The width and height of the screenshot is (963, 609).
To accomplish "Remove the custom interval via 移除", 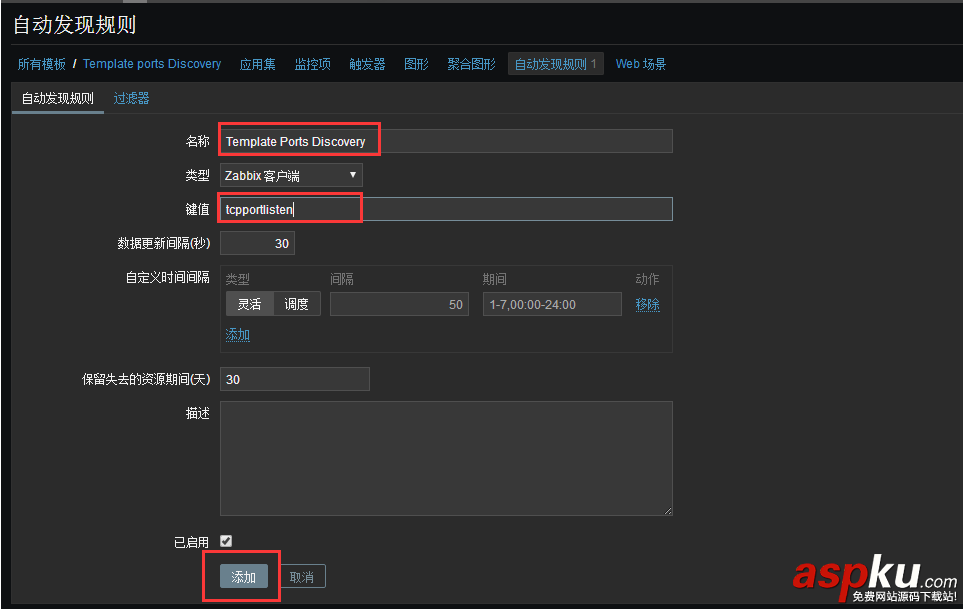I will click(647, 303).
